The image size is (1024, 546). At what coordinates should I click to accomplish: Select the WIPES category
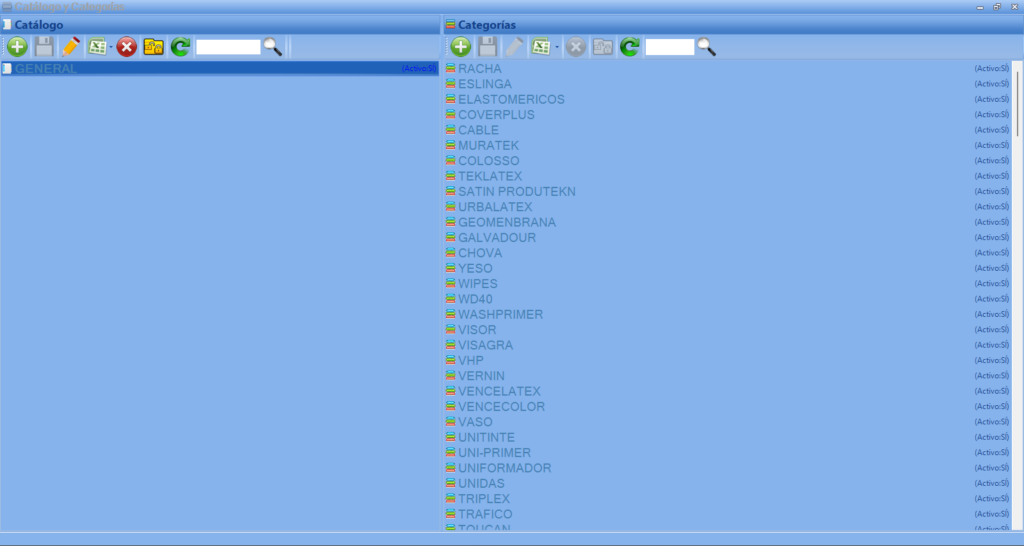coord(728,283)
